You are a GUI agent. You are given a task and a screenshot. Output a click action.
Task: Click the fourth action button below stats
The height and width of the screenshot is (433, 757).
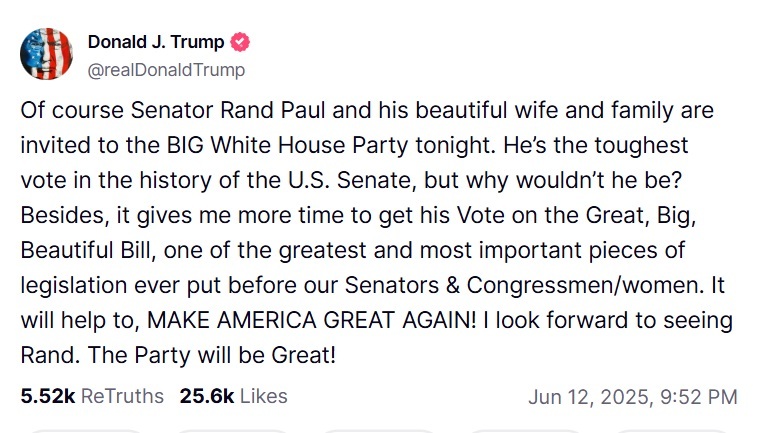pyautogui.click(x=525, y=431)
